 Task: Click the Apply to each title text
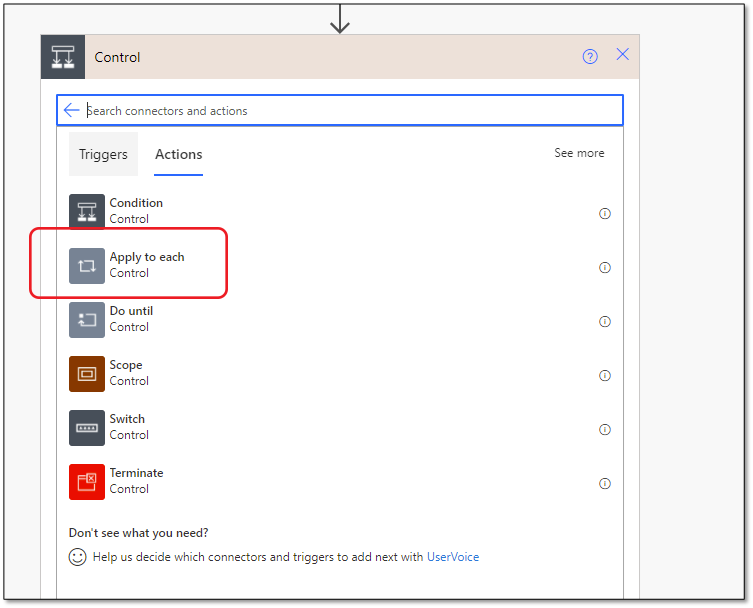click(147, 257)
